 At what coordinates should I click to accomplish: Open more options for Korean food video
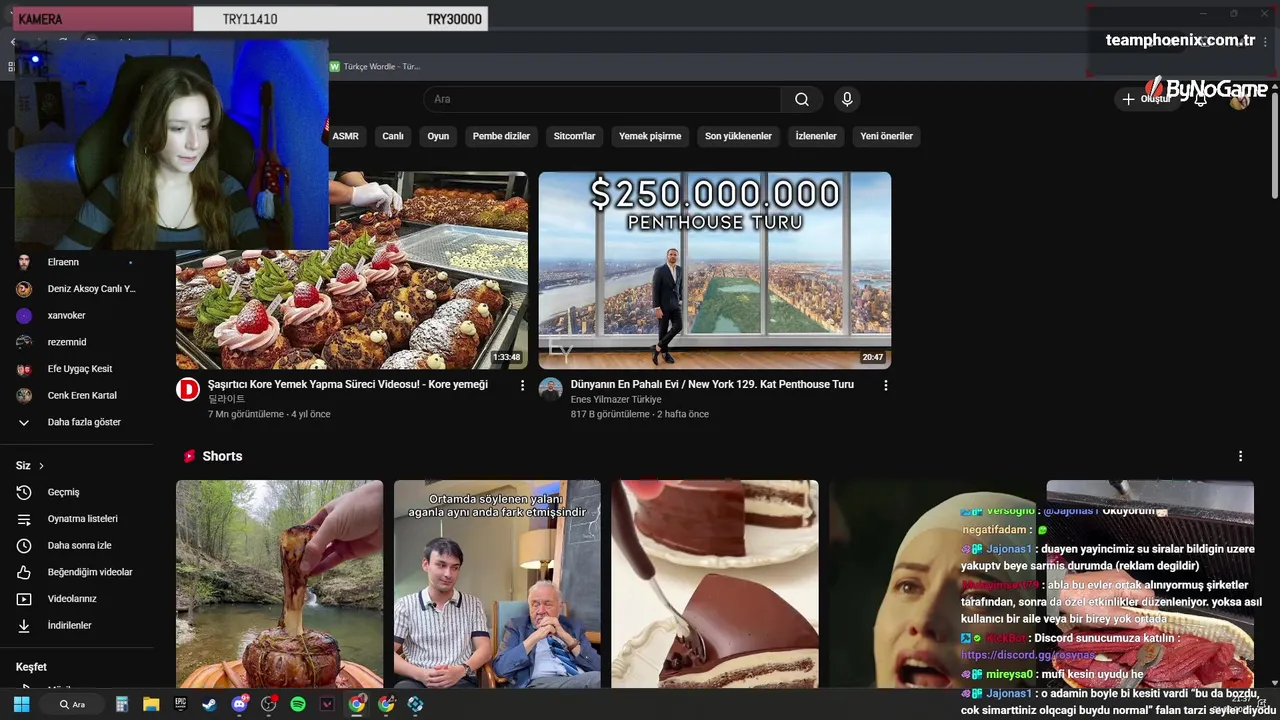click(x=522, y=385)
